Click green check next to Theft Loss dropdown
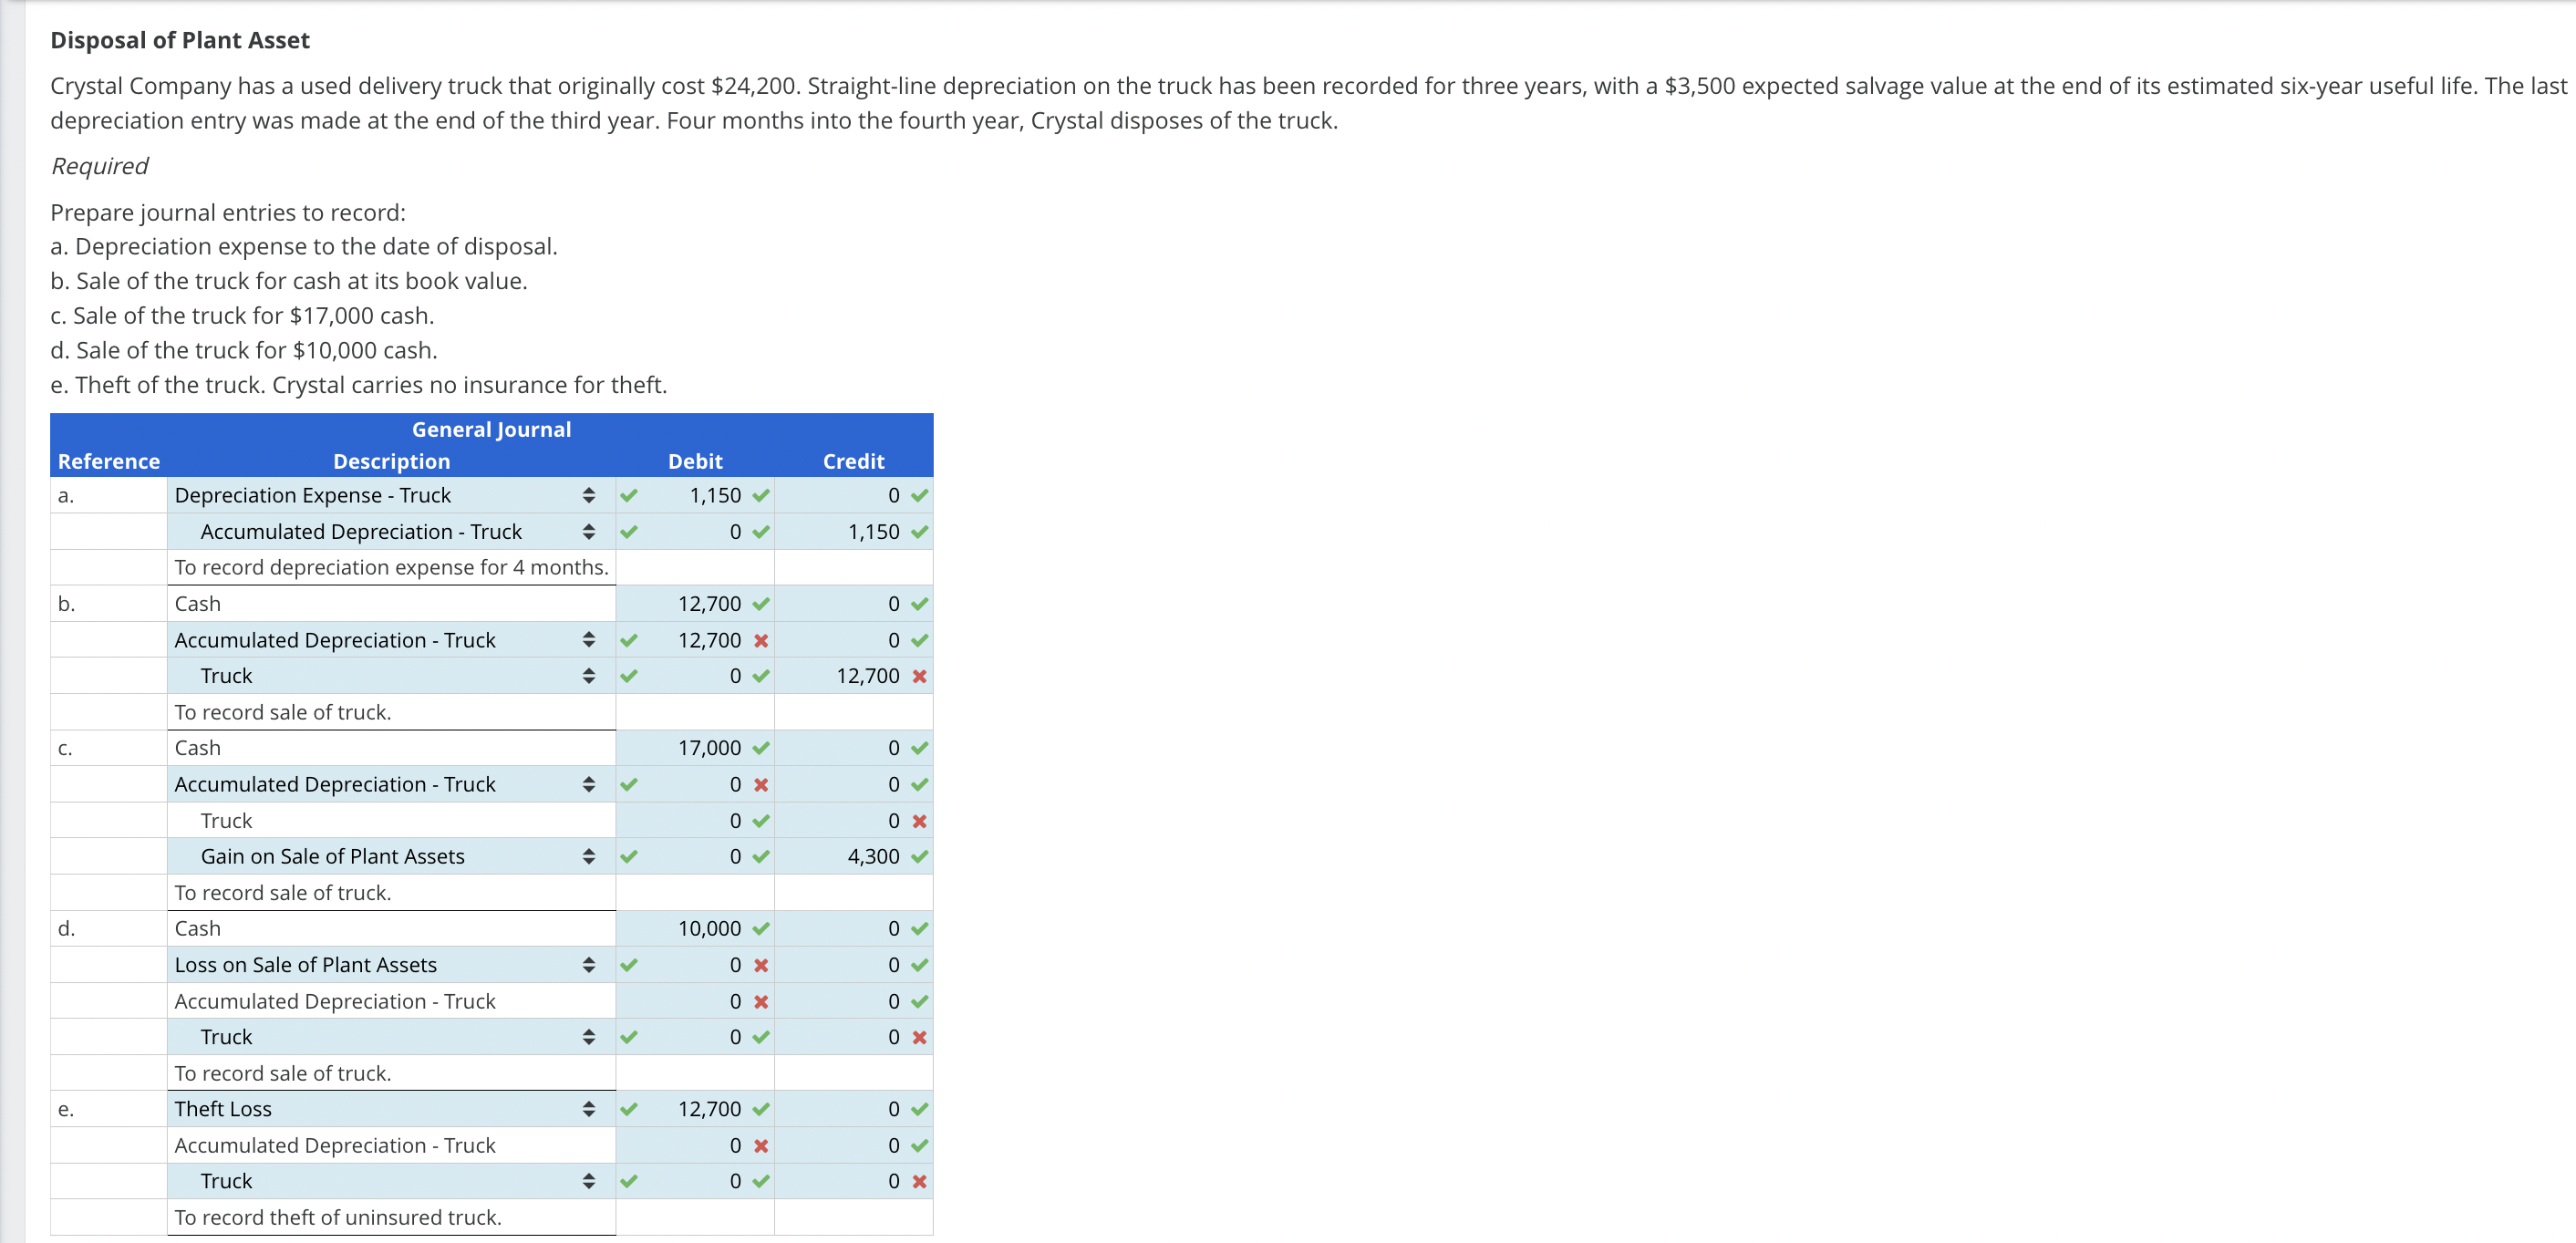Viewport: 2576px width, 1243px height. coord(628,1109)
